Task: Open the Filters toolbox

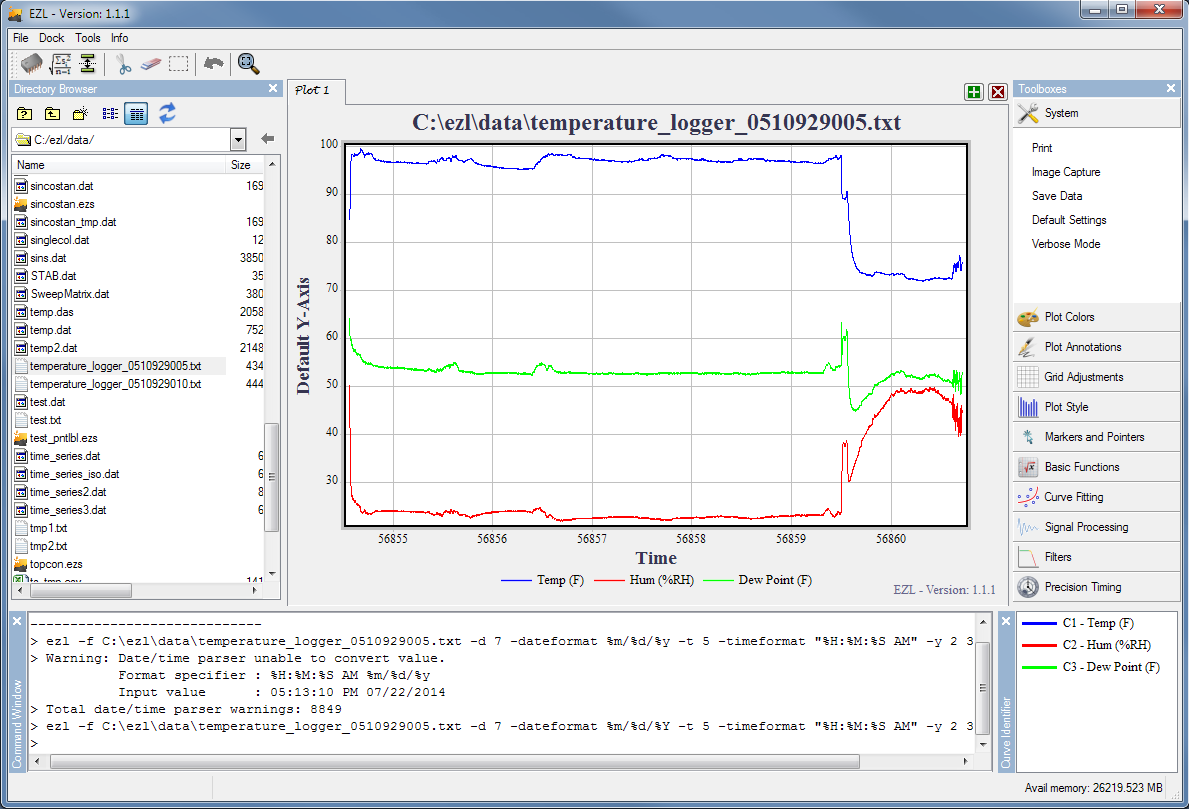Action: pyautogui.click(x=1096, y=557)
